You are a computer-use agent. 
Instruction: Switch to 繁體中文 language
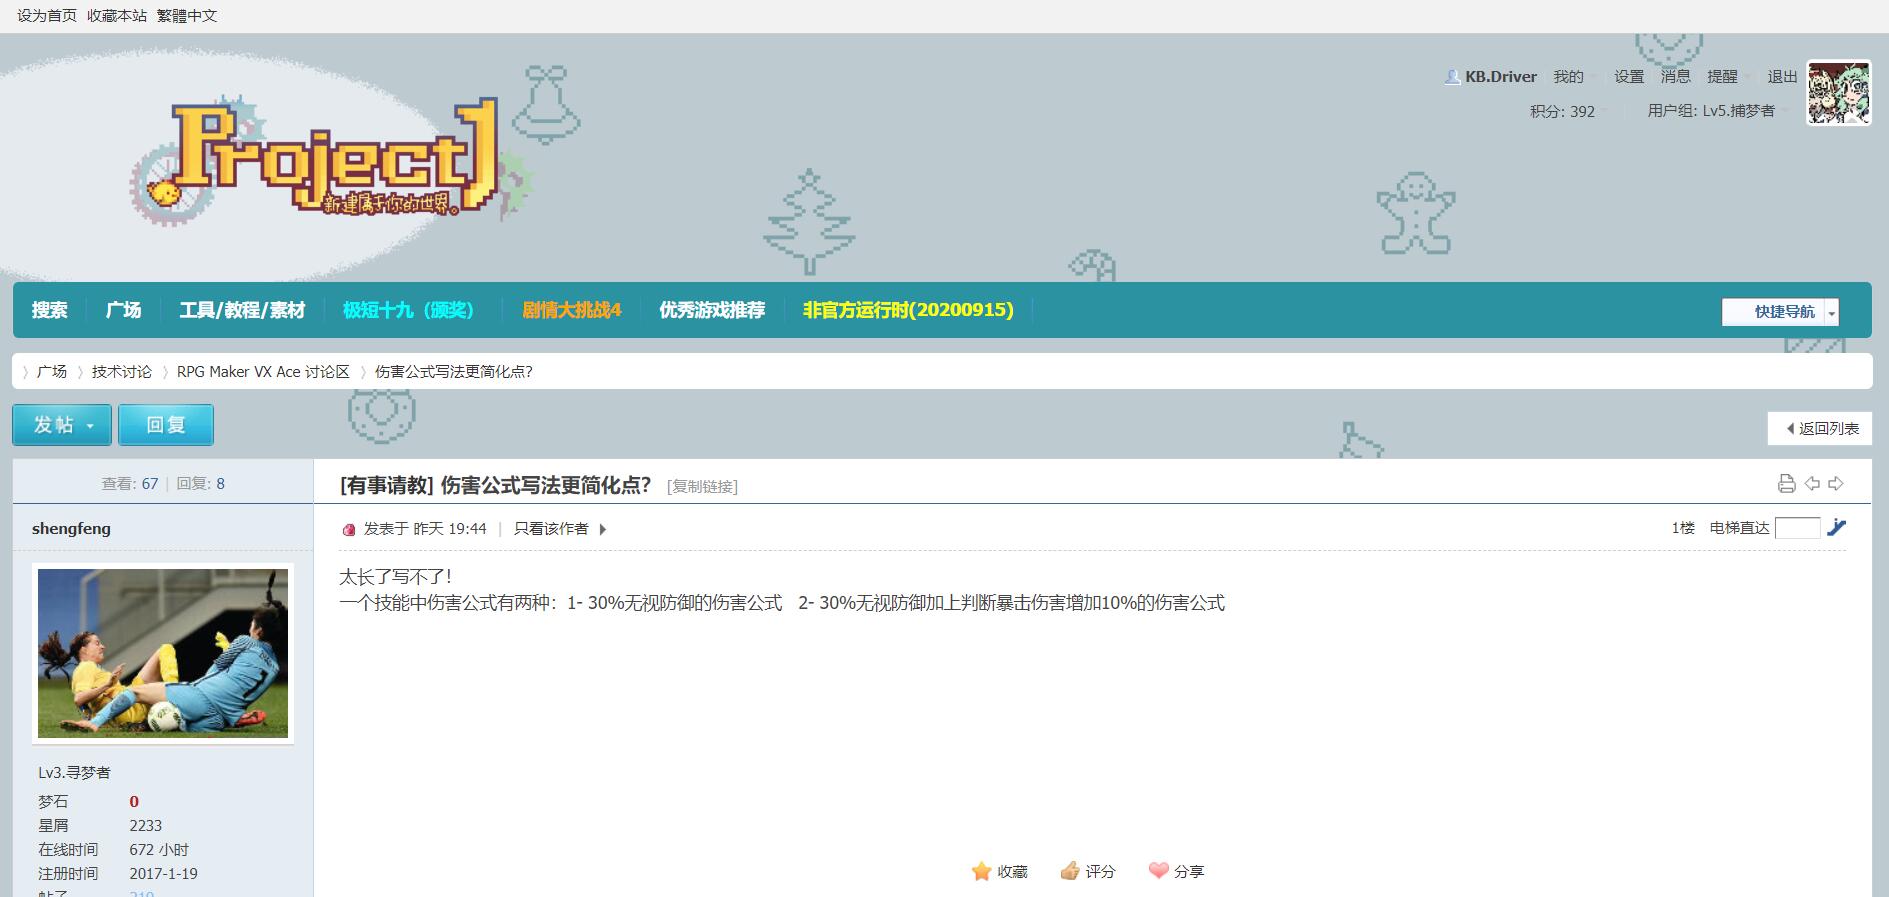coord(187,16)
